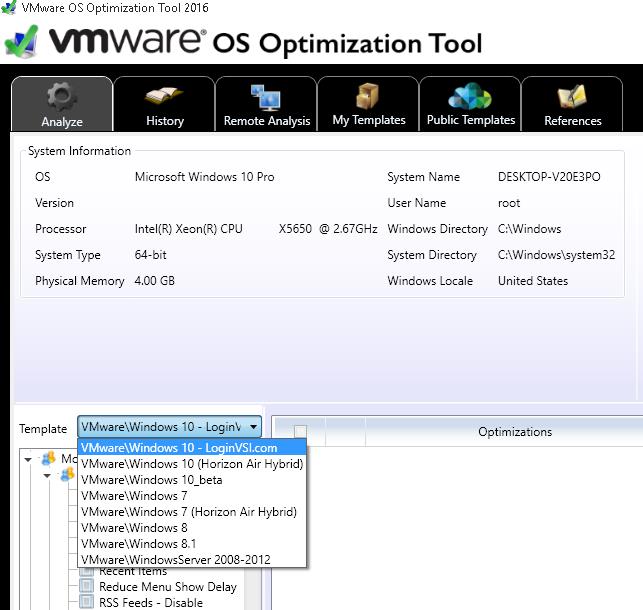The width and height of the screenshot is (643, 610).
Task: Select the plain VMware\Windows 7 template
Action: point(192,496)
